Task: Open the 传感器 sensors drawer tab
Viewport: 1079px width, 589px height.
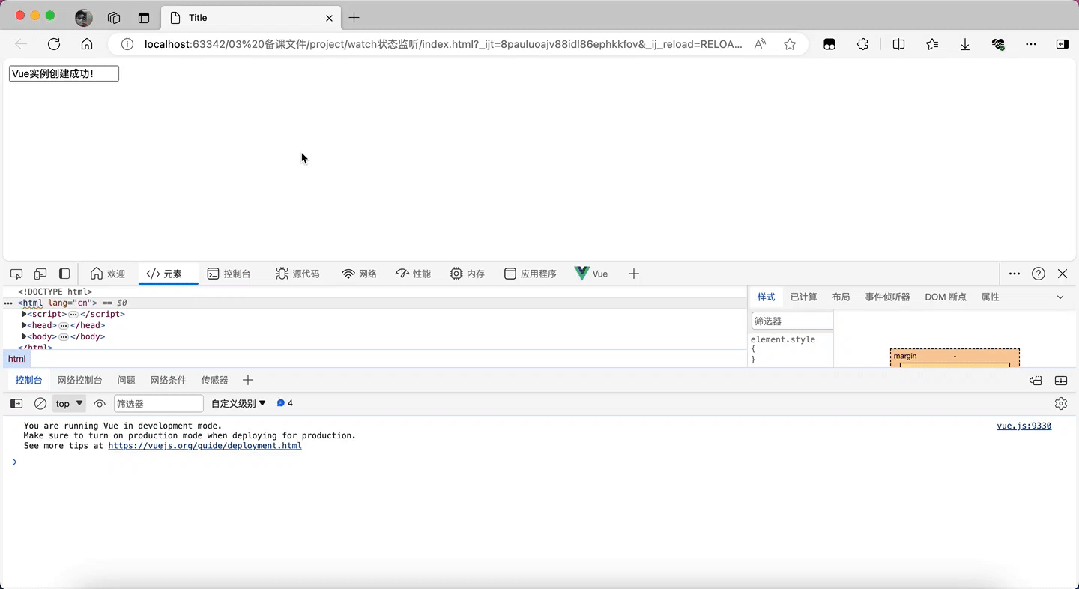Action: point(215,380)
